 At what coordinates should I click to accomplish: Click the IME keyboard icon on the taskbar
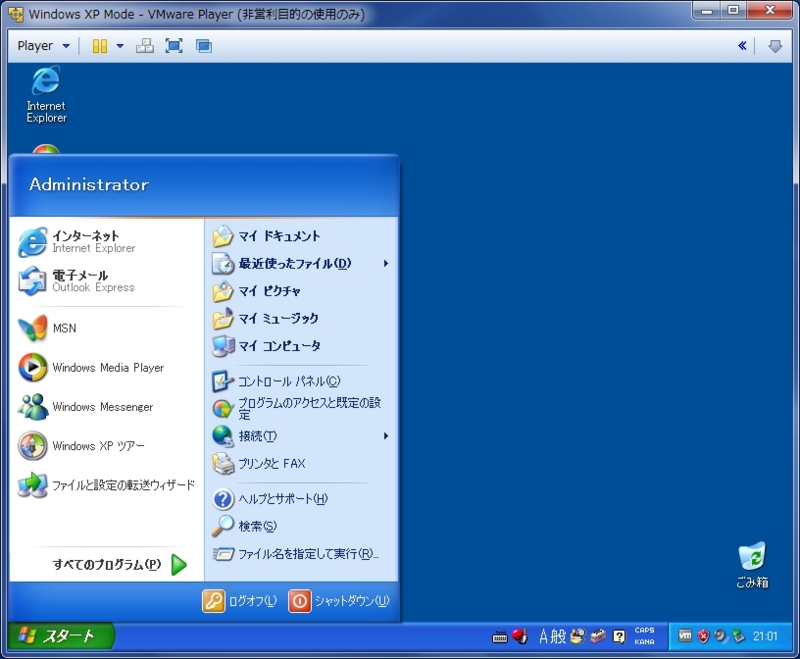click(501, 637)
